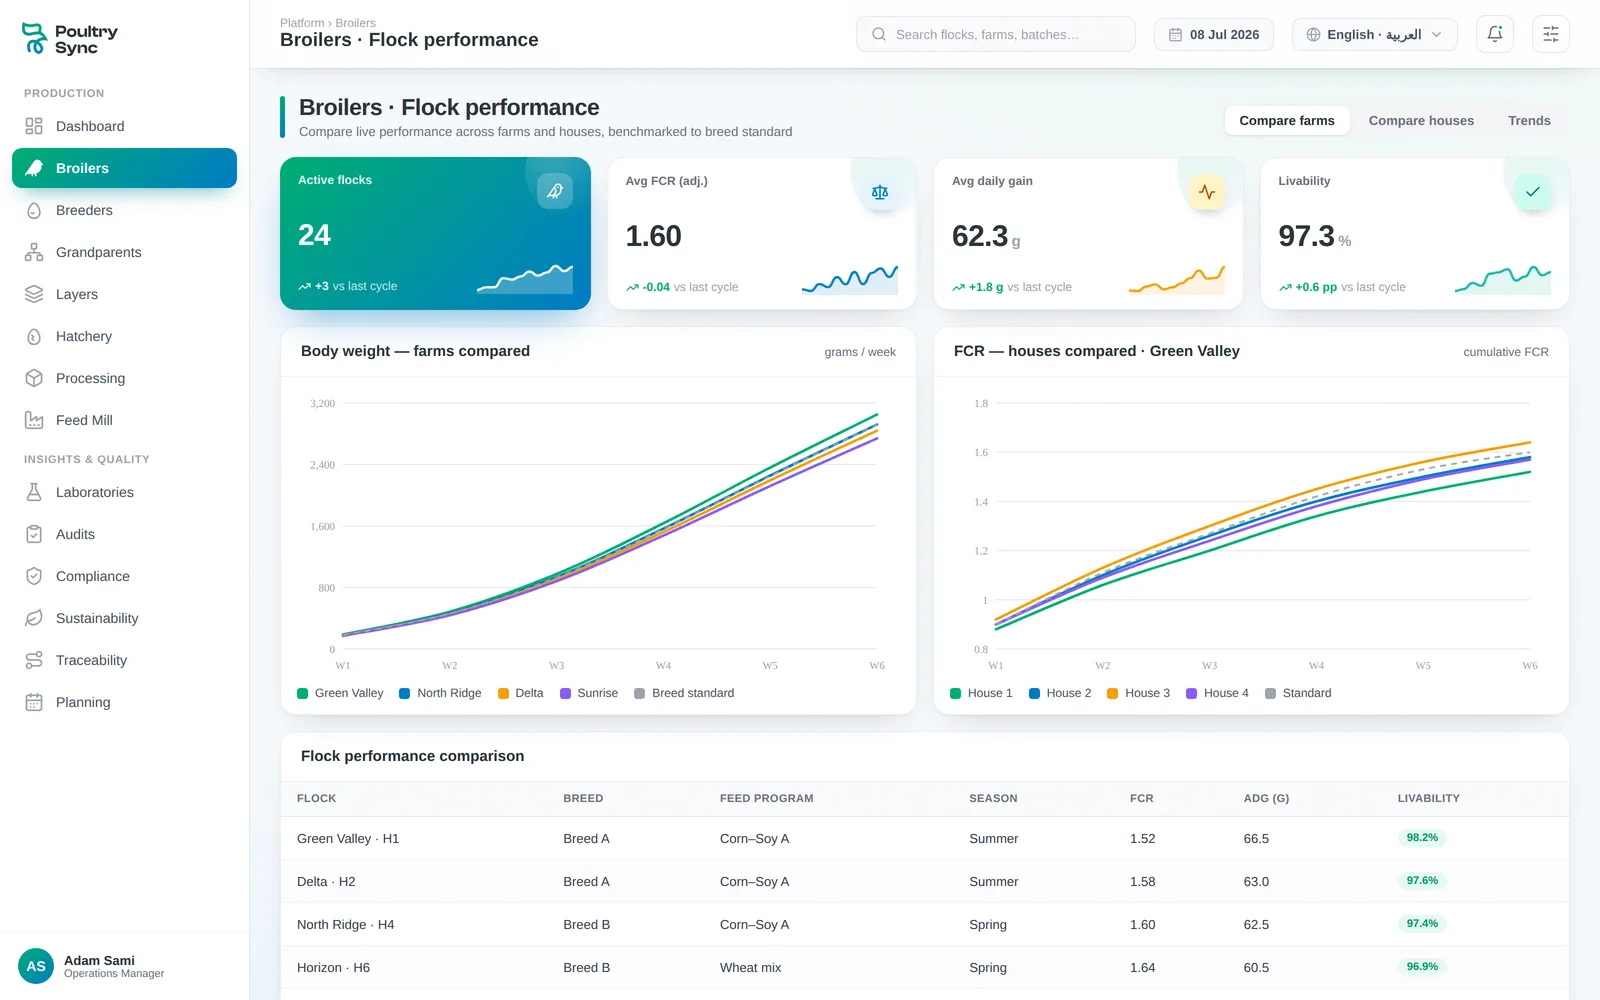The height and width of the screenshot is (1000, 1600).
Task: Click the search magnifier icon
Action: [879, 34]
